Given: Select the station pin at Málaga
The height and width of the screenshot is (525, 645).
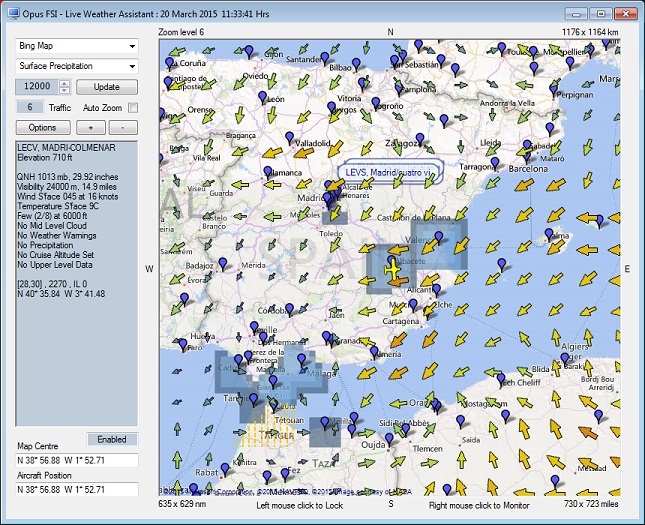Looking at the screenshot, I should [302, 360].
